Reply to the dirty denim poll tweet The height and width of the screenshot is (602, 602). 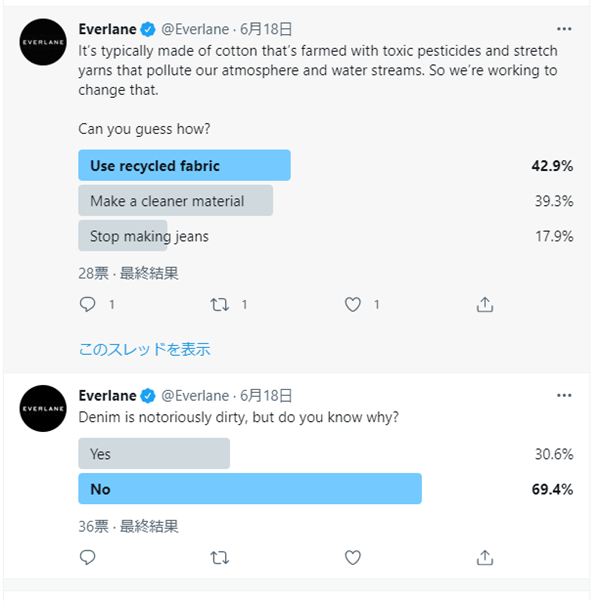pos(88,557)
